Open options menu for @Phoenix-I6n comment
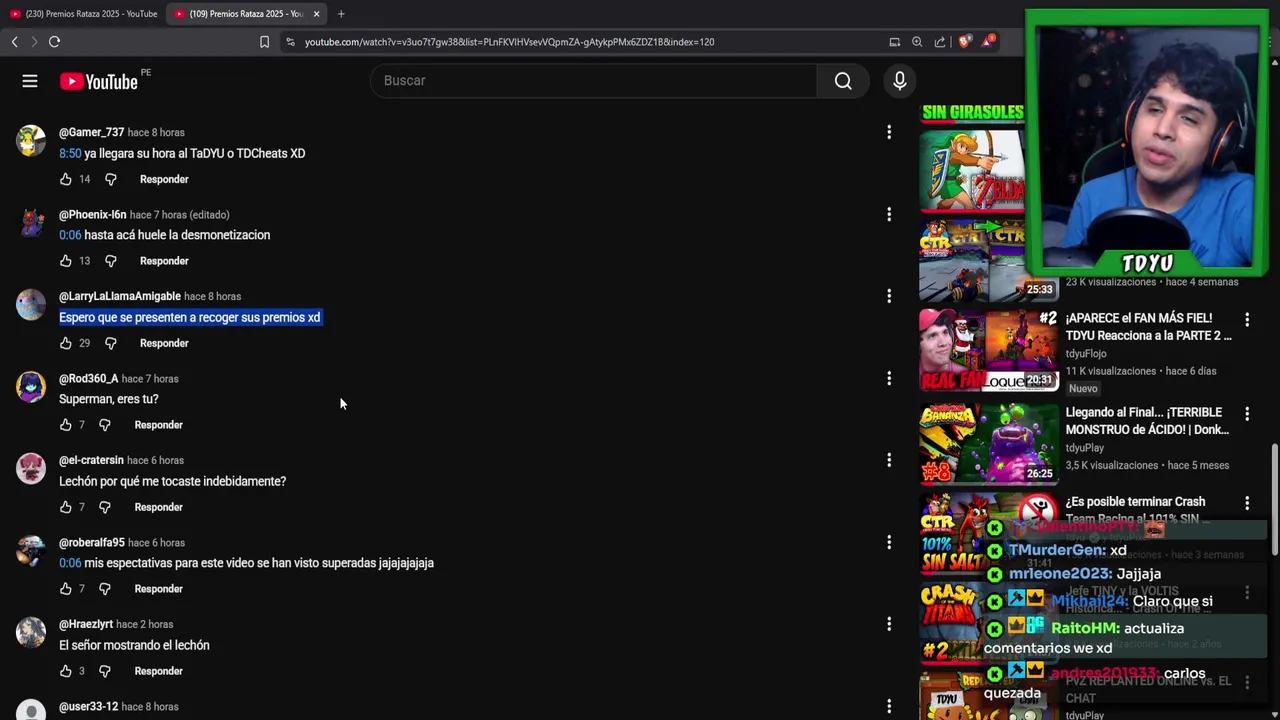1280x720 pixels. click(x=889, y=214)
